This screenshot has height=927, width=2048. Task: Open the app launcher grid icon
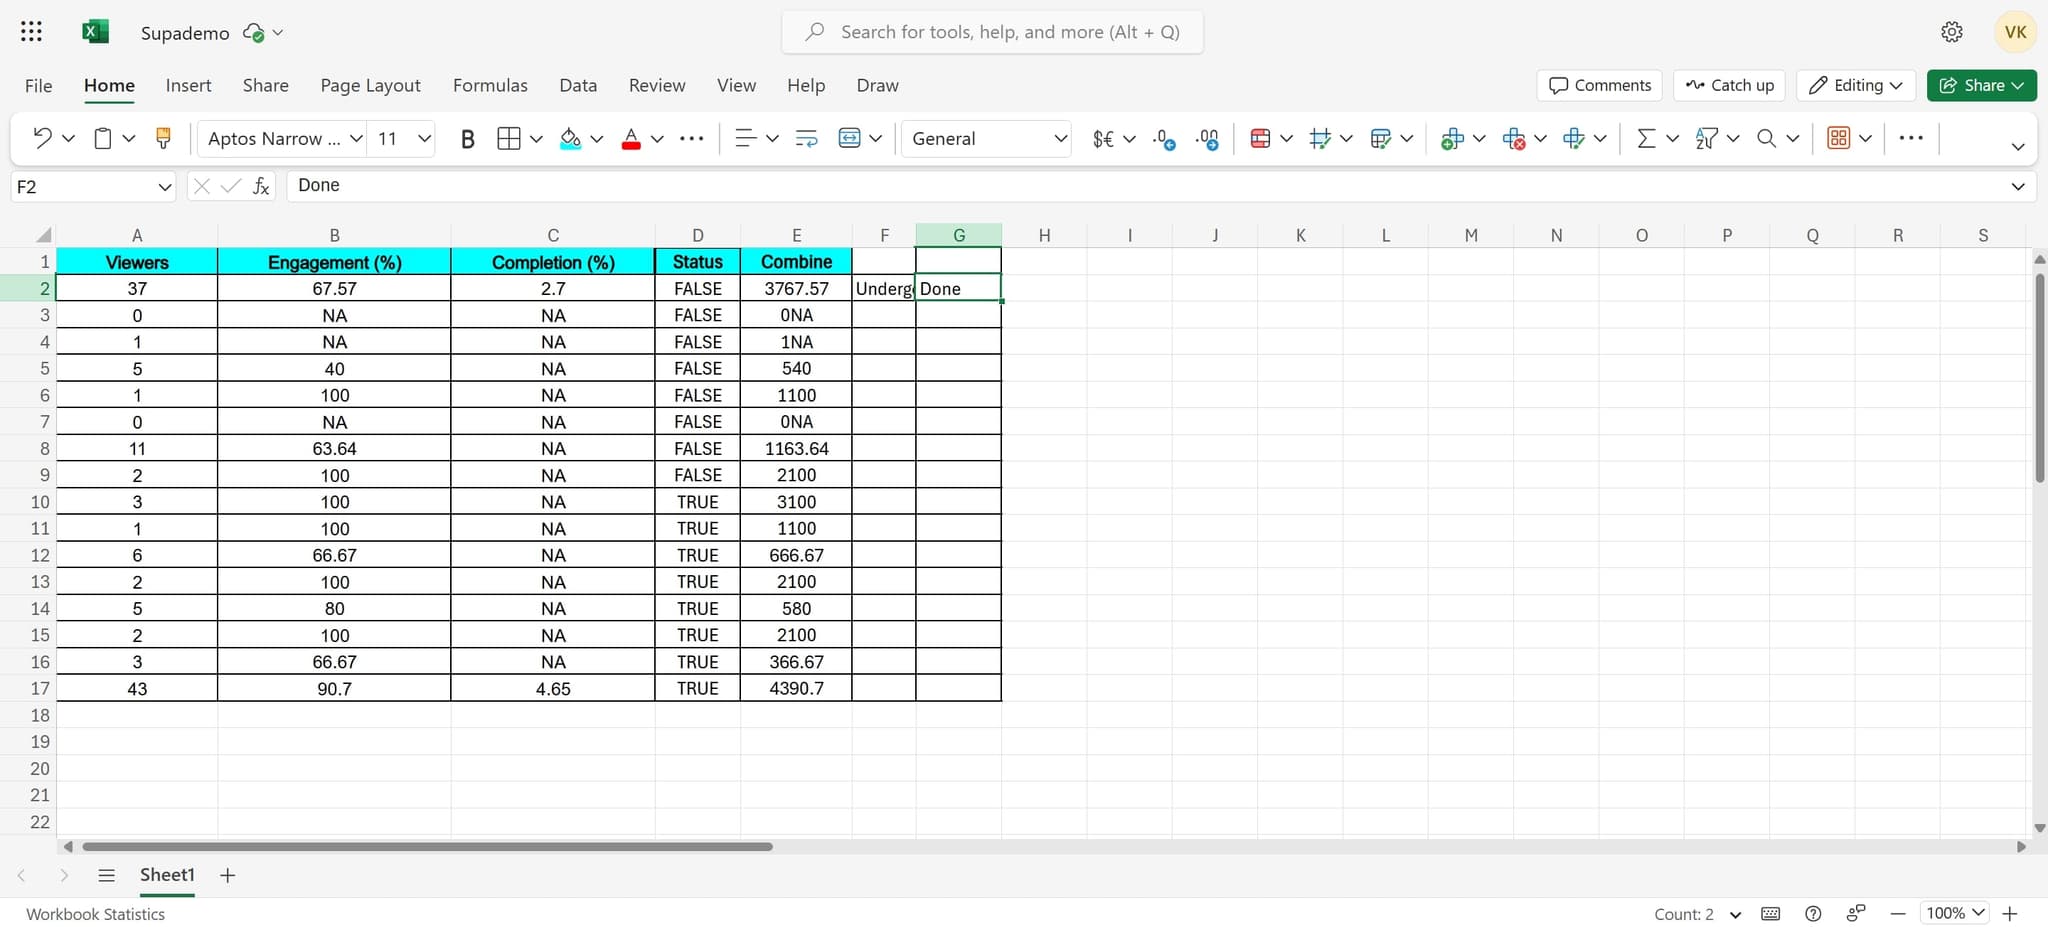(31, 32)
